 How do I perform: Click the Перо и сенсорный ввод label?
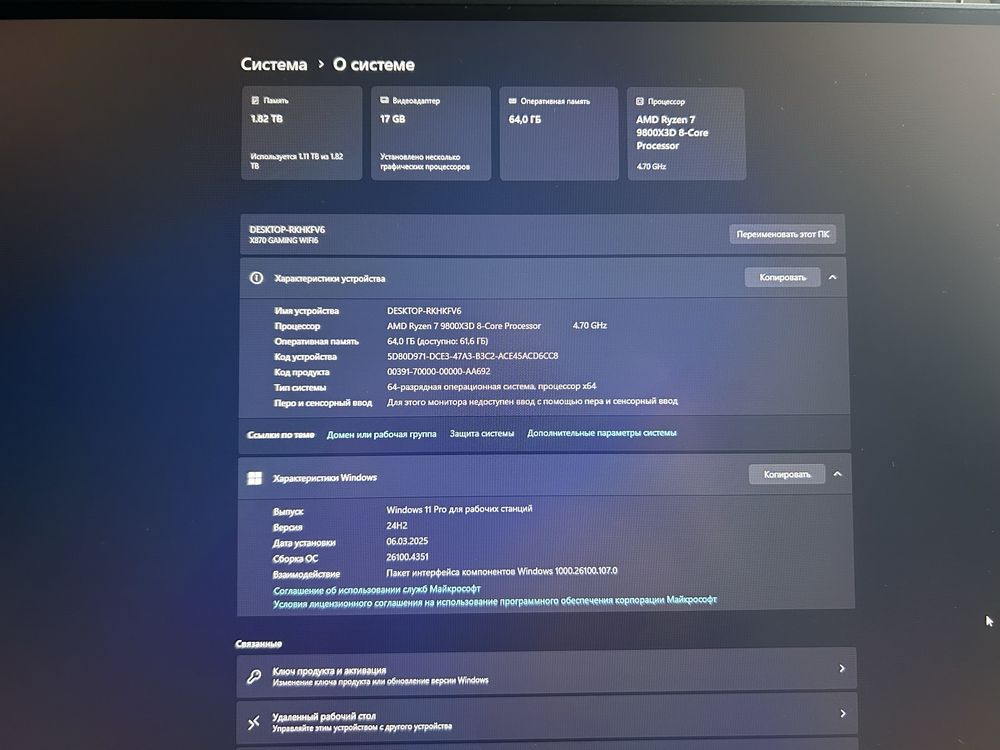[x=323, y=403]
